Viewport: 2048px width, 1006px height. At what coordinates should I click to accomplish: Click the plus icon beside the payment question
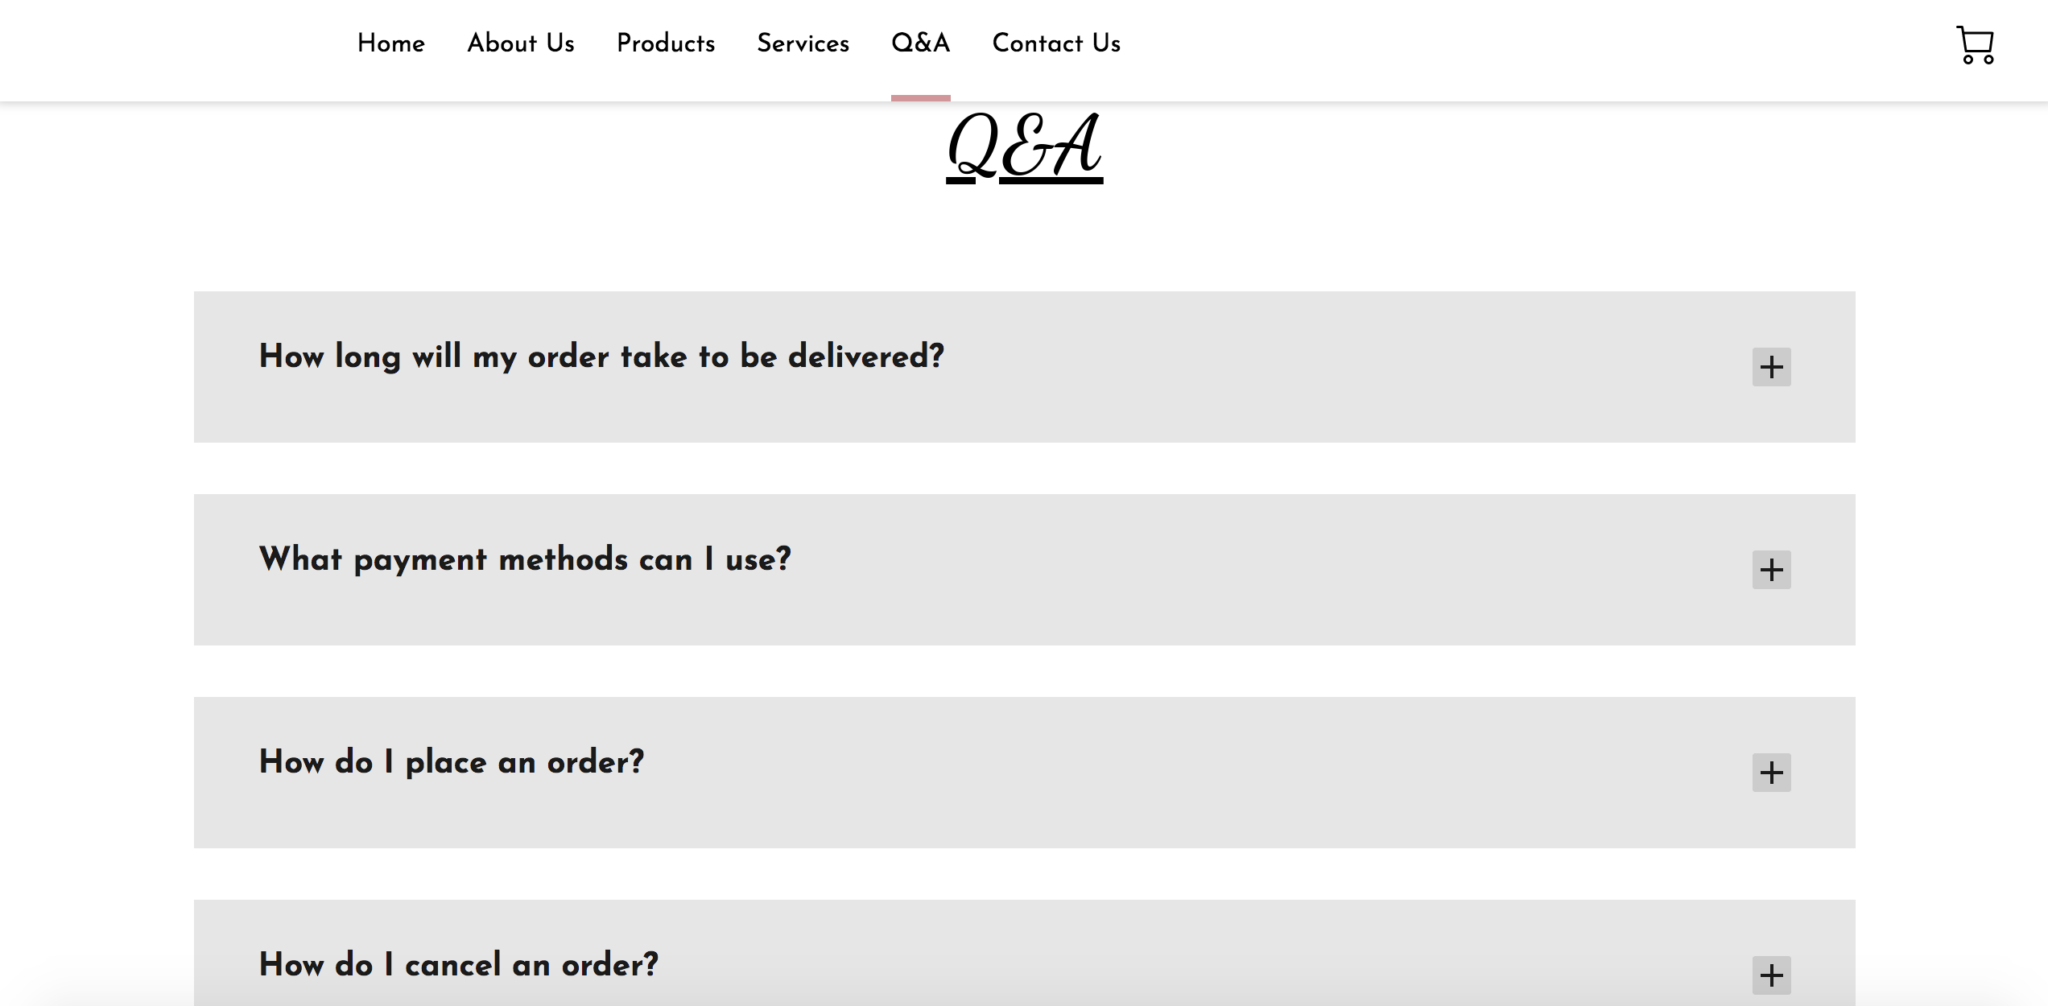(1771, 570)
